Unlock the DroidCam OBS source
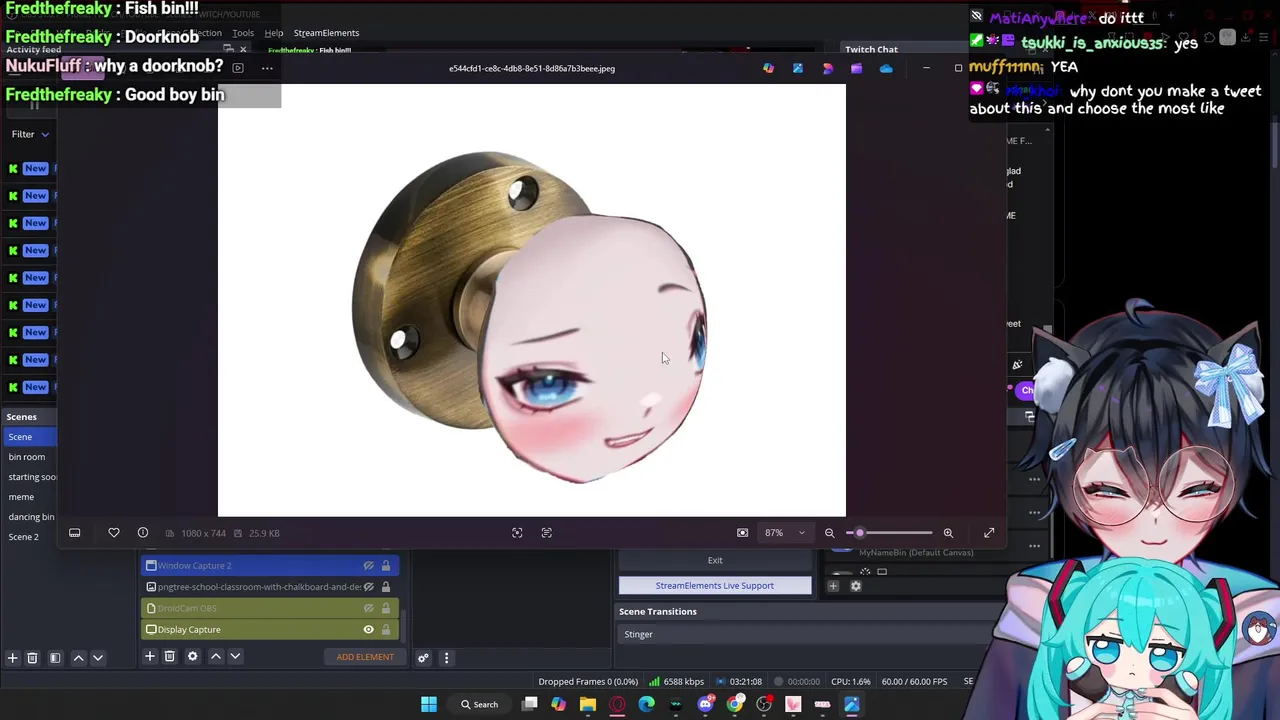This screenshot has height=720, width=1280. (386, 608)
